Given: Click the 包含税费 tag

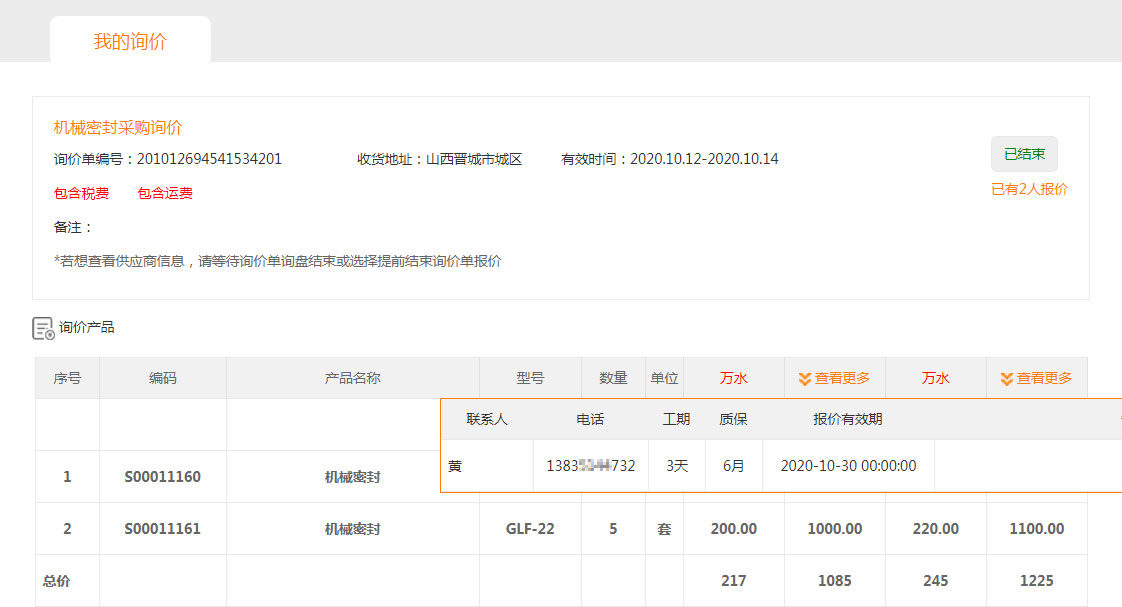Looking at the screenshot, I should pyautogui.click(x=81, y=193).
